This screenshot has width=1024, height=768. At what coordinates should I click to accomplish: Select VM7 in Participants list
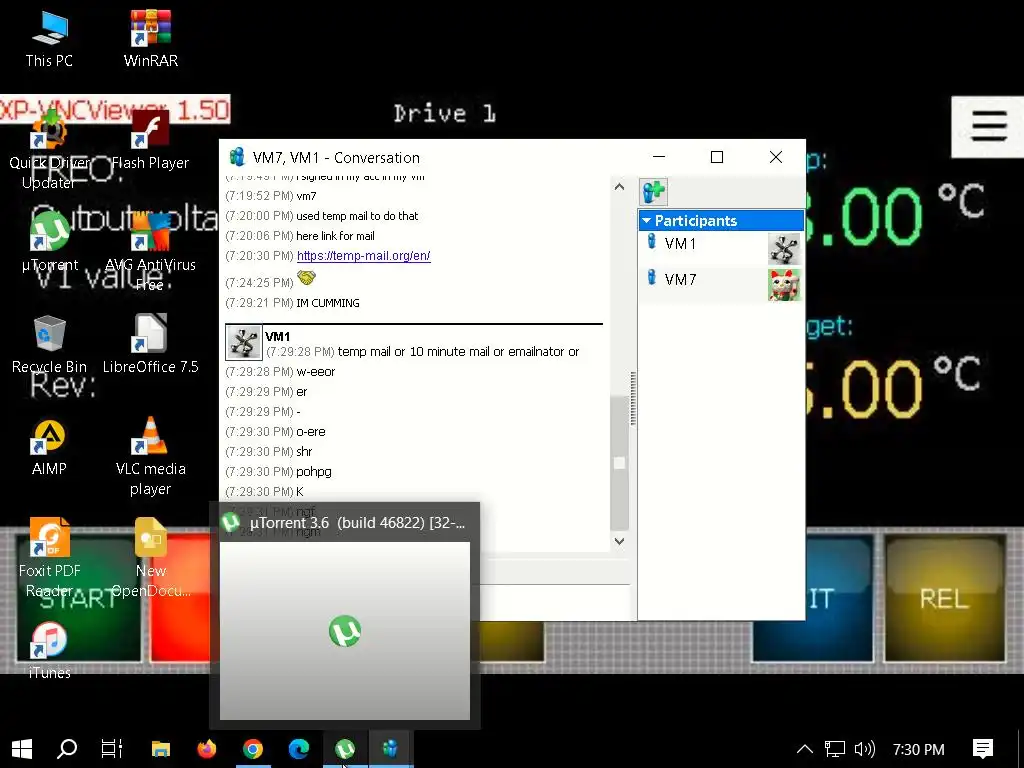[721, 283]
